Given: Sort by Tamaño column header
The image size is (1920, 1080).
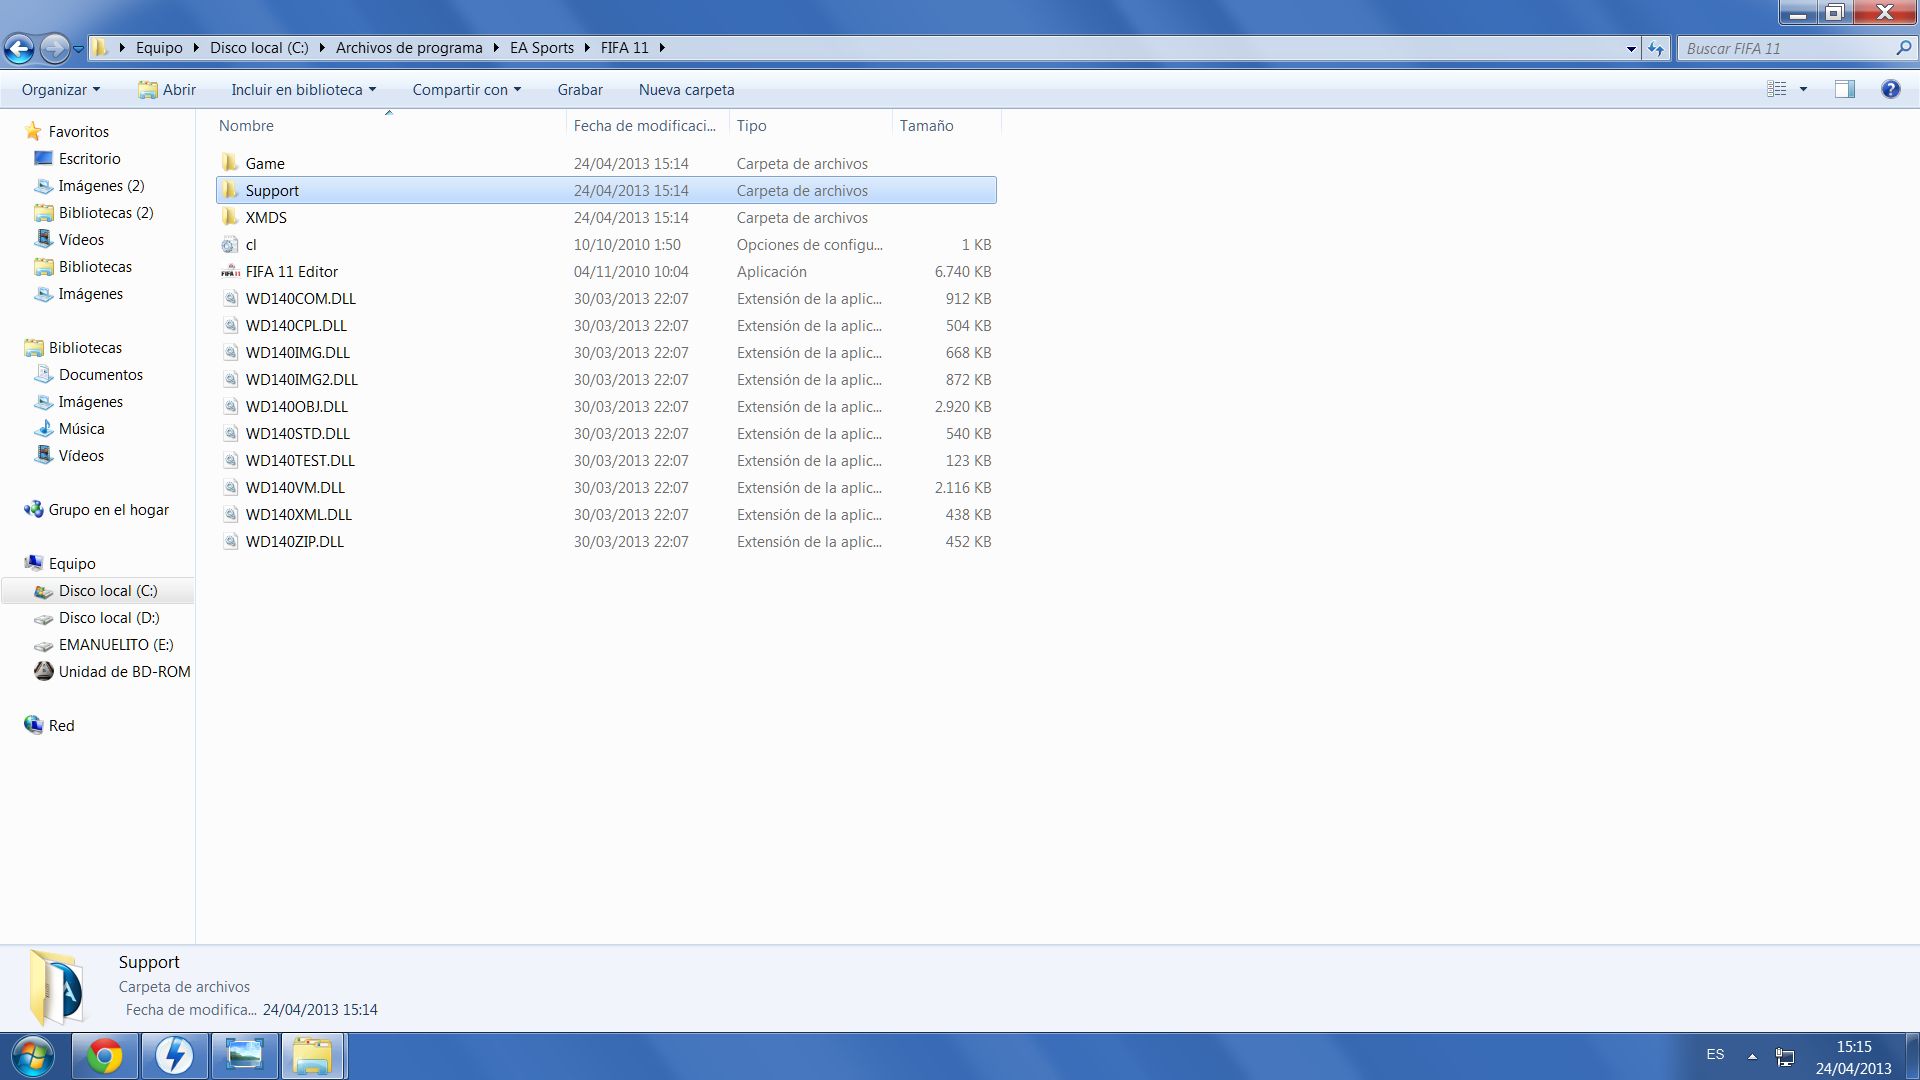Looking at the screenshot, I should (946, 125).
